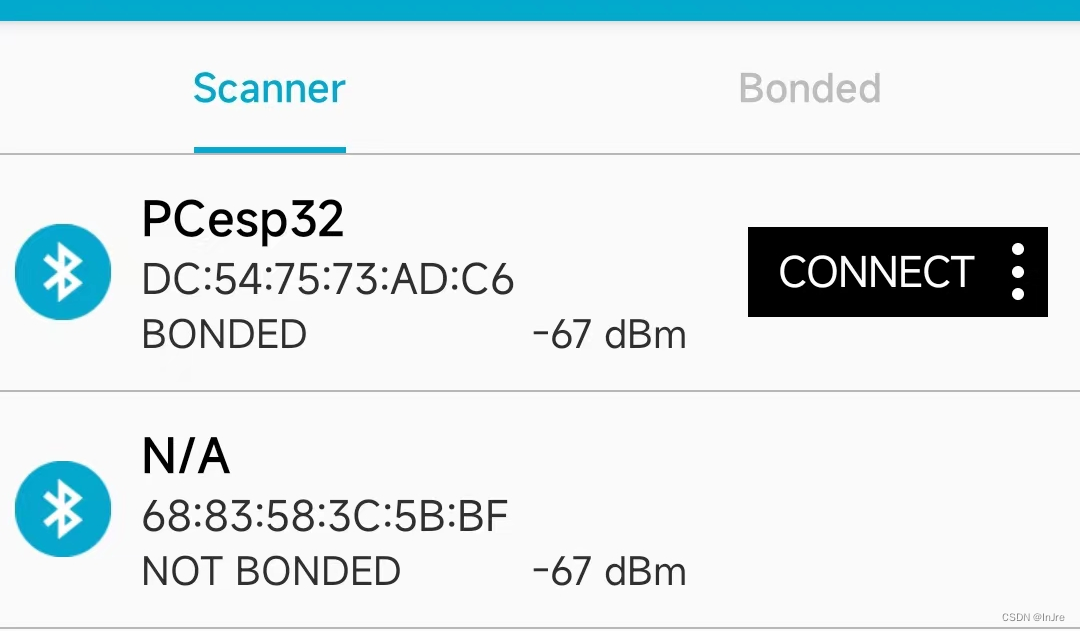Image resolution: width=1080 pixels, height=631 pixels.
Task: Click blank space left of Scanner tab
Action: (x=90, y=88)
